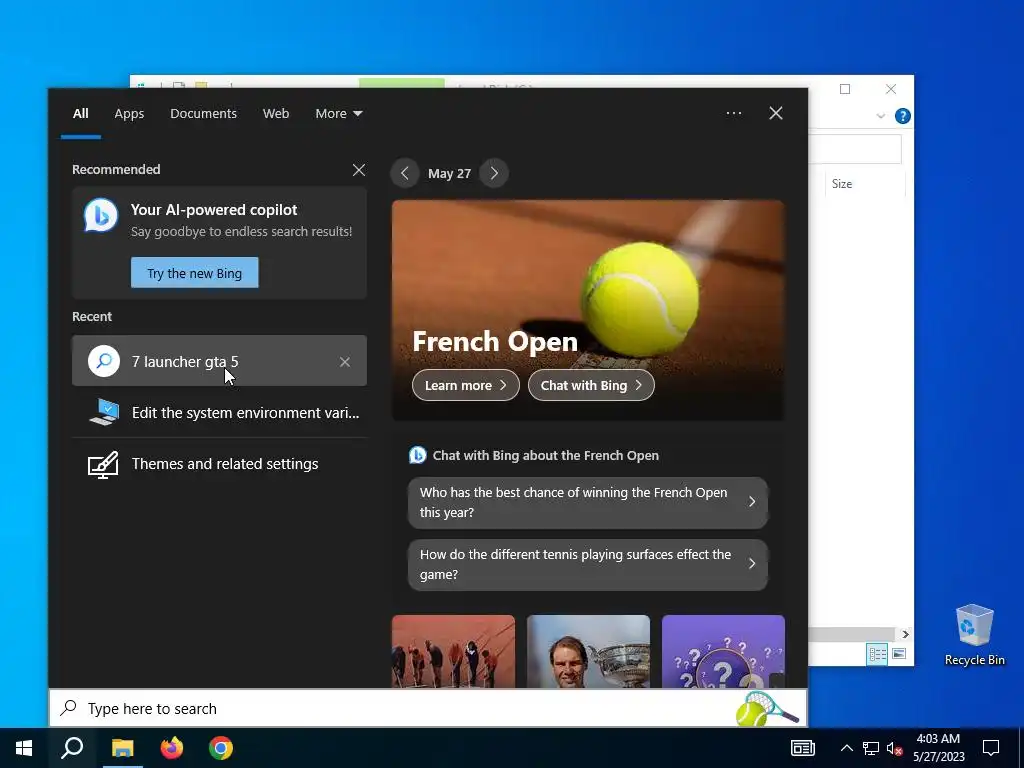Click the taskbar Search magnifier icon
This screenshot has width=1024, height=768.
click(72, 748)
